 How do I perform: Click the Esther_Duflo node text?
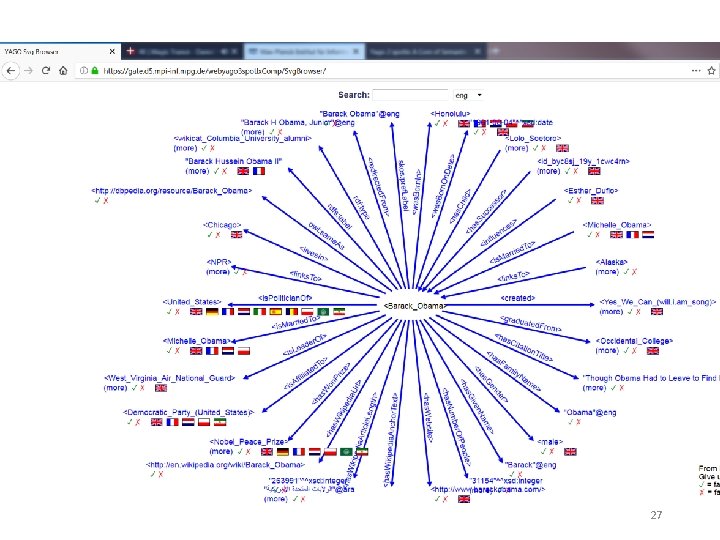point(591,191)
